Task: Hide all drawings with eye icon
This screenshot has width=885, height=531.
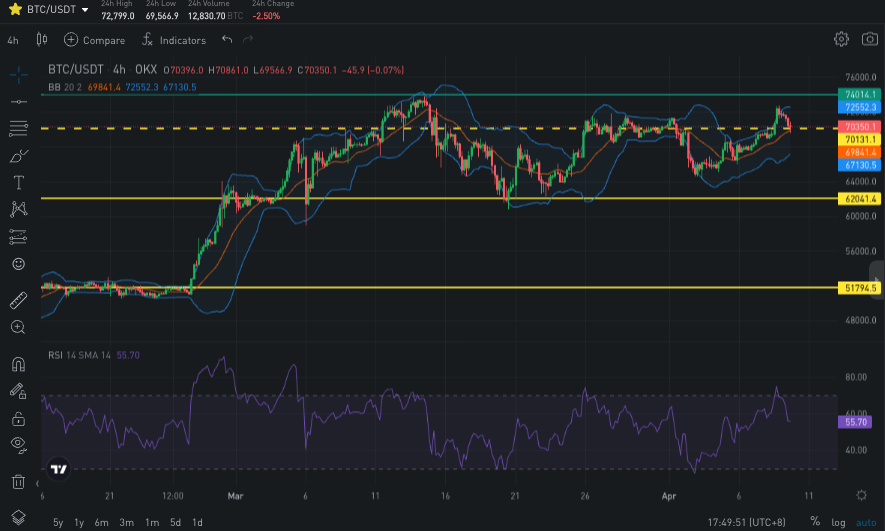Action: tap(18, 444)
